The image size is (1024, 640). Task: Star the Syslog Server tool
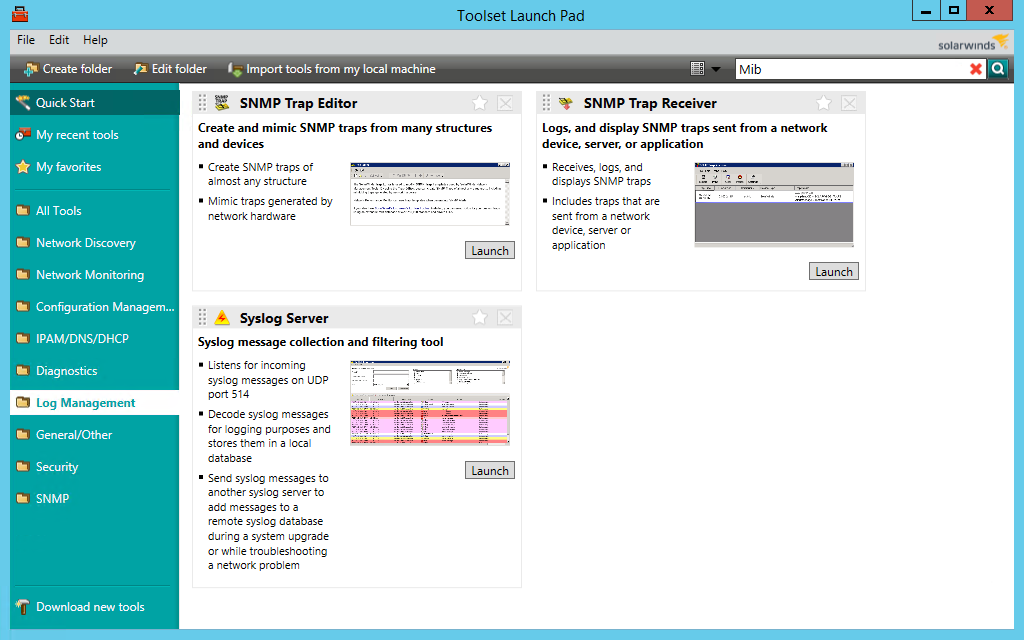(x=479, y=316)
